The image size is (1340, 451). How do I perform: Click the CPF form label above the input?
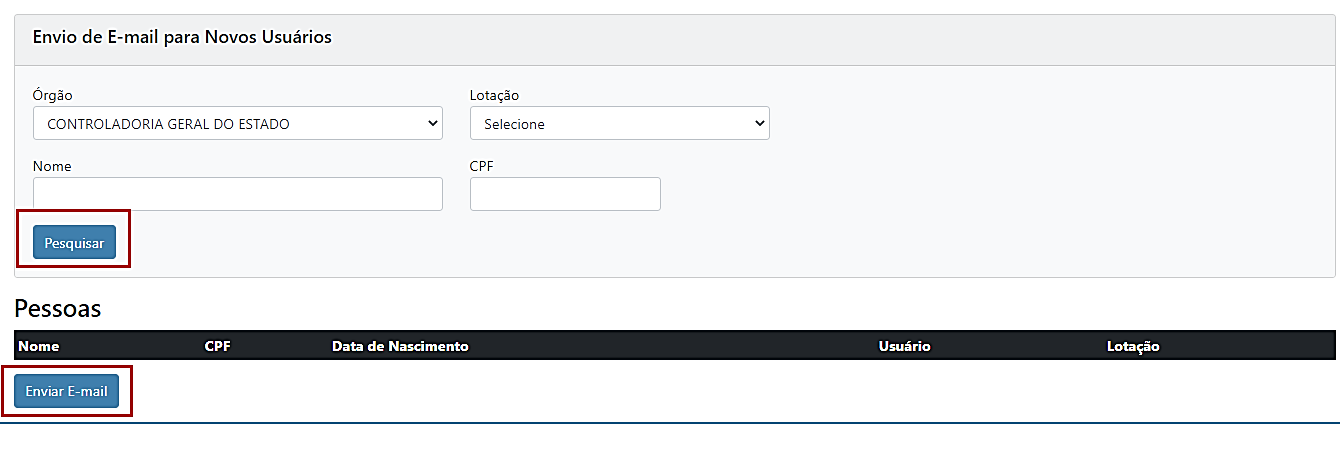click(482, 166)
